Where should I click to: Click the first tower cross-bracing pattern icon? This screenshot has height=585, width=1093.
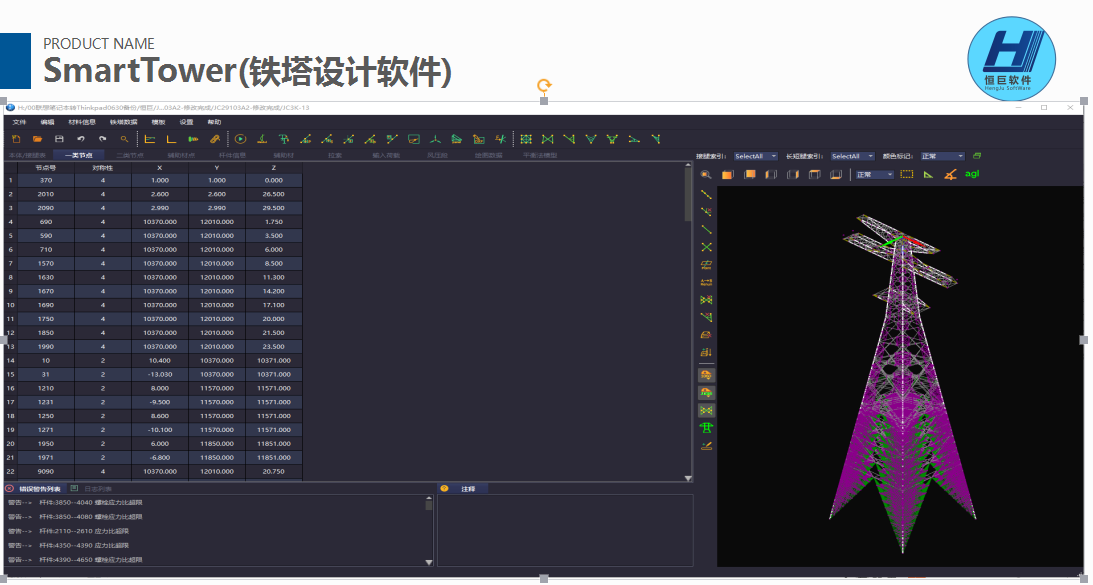[526, 139]
